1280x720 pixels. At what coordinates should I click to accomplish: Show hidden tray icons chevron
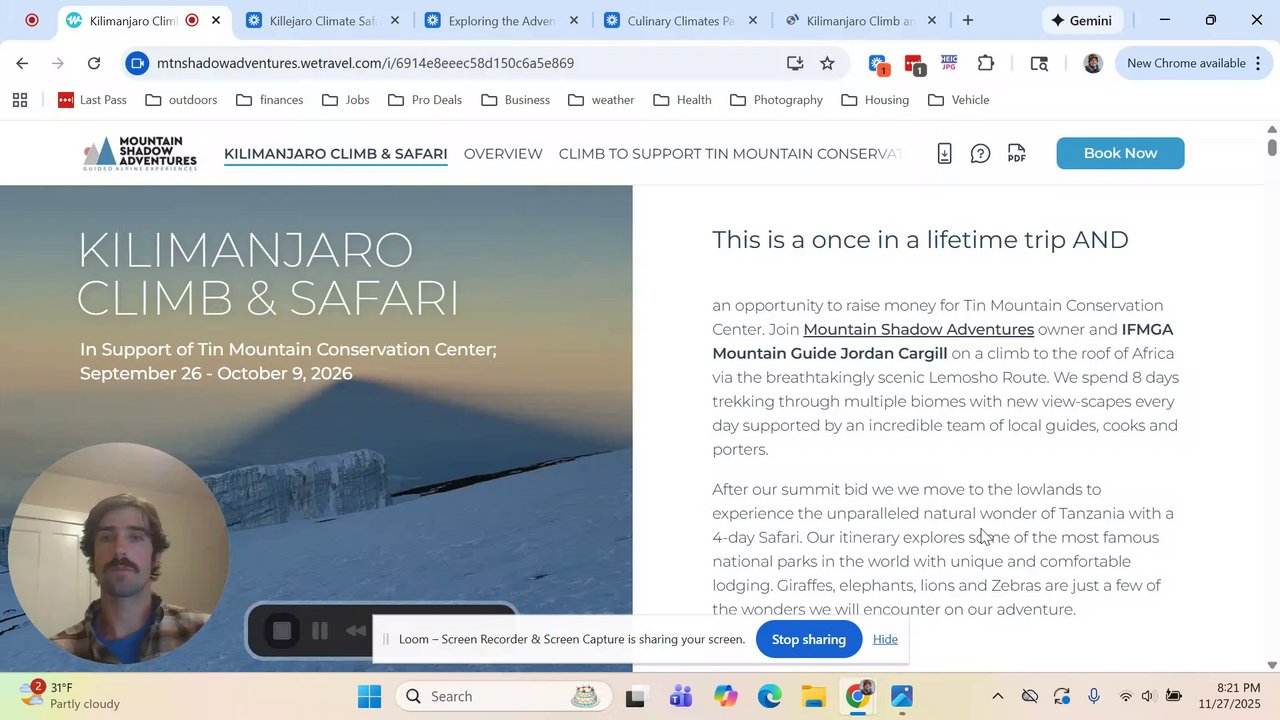click(997, 696)
